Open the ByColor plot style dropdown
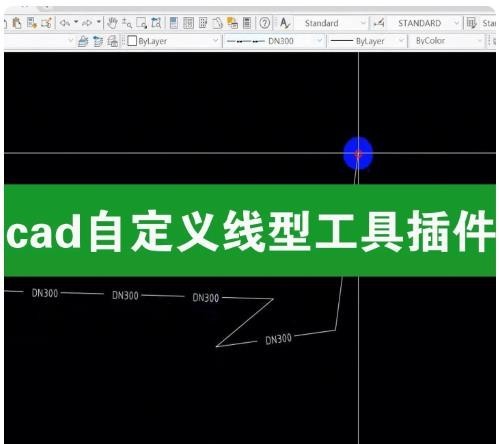The image size is (499, 444). [x=447, y=41]
